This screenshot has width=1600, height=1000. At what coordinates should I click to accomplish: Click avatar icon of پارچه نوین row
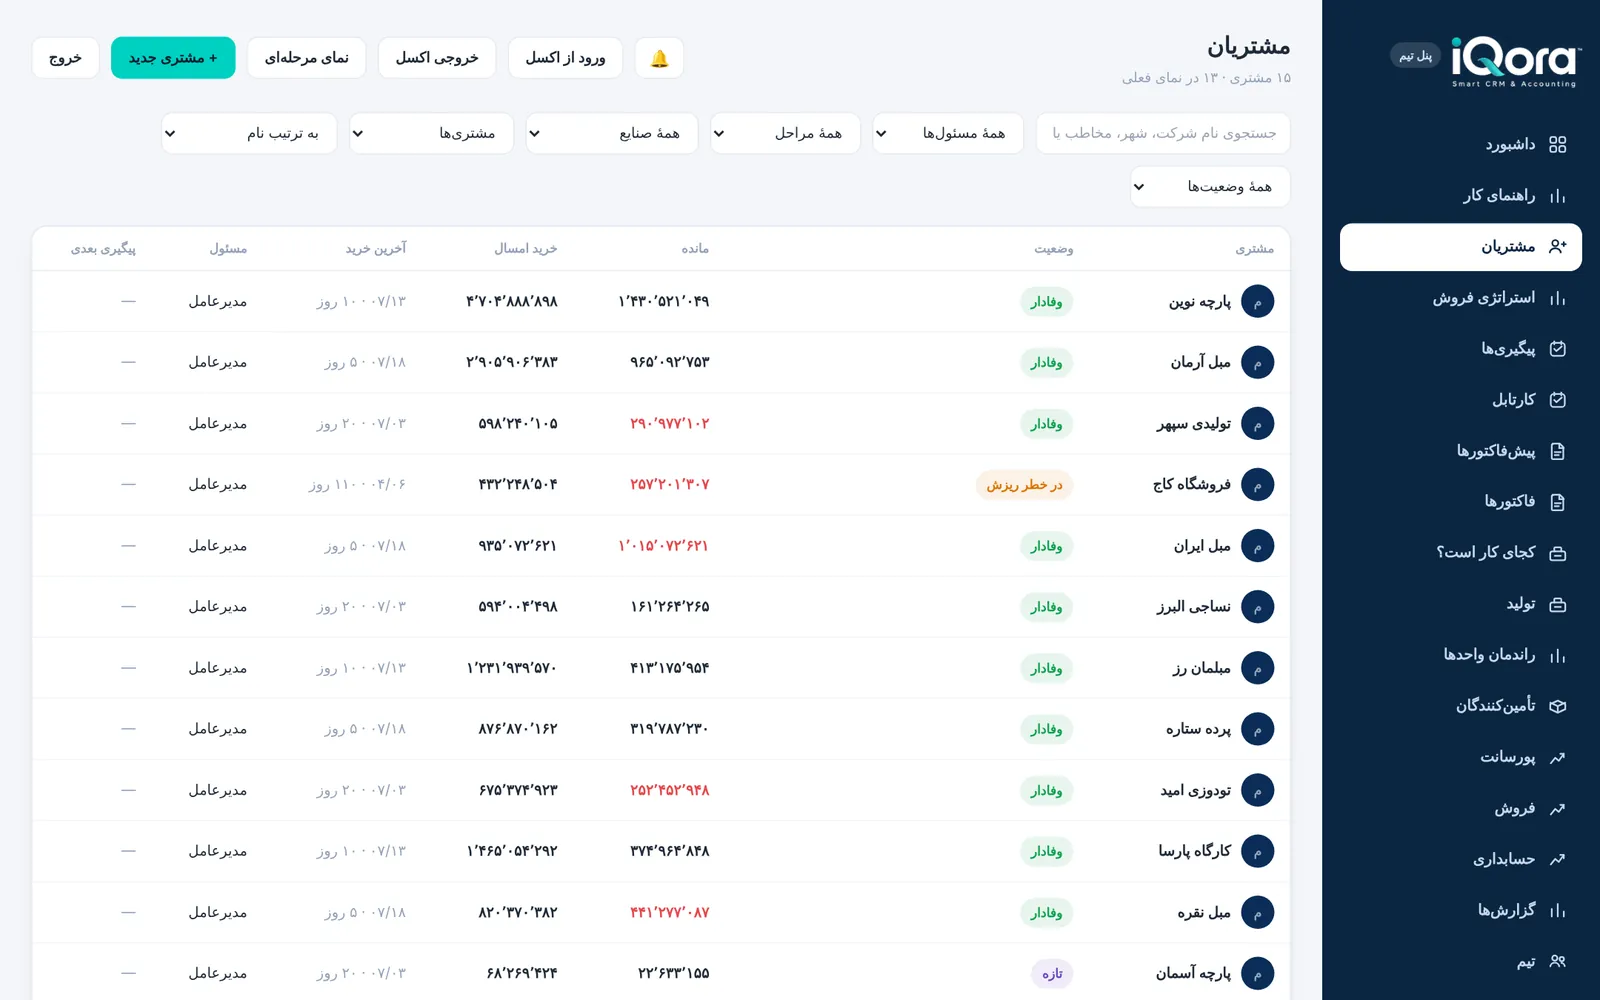(1257, 301)
